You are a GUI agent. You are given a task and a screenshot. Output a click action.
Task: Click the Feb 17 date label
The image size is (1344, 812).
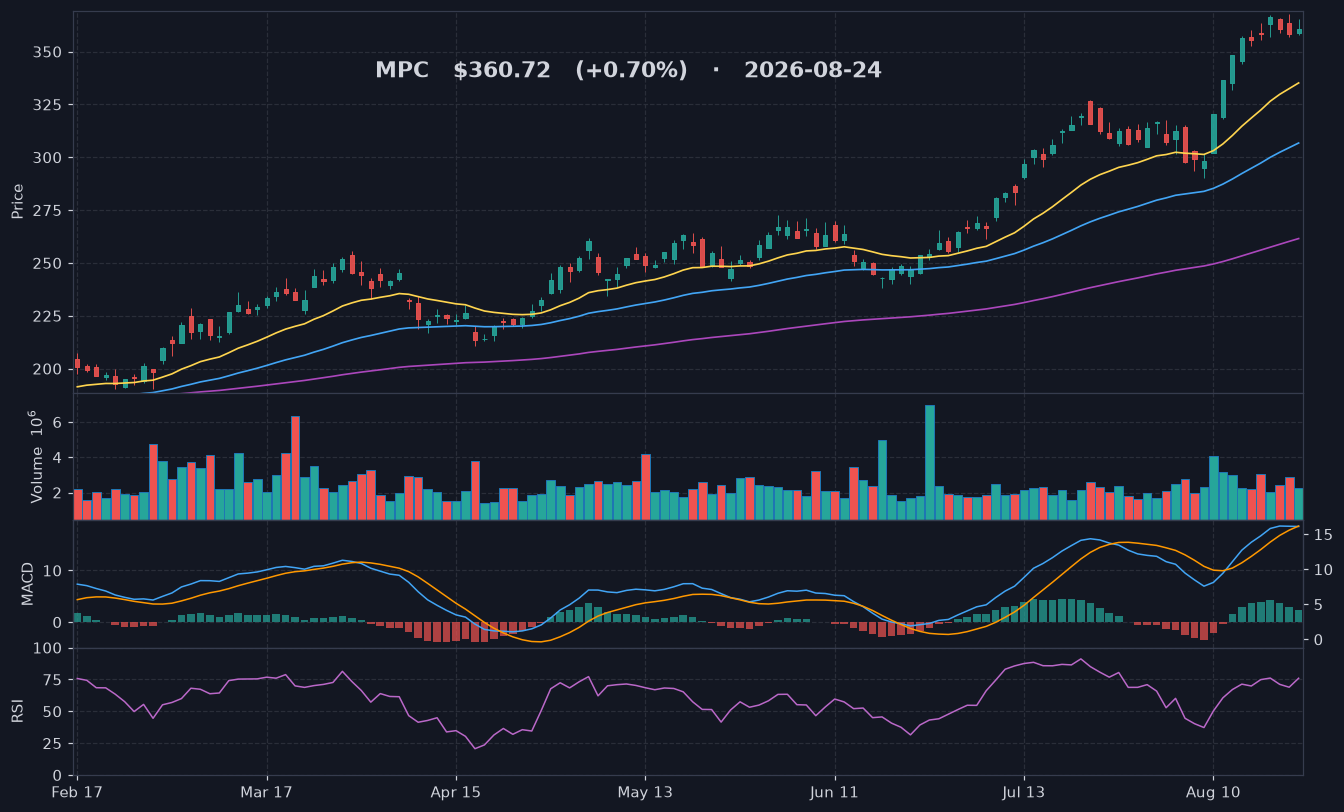77,793
